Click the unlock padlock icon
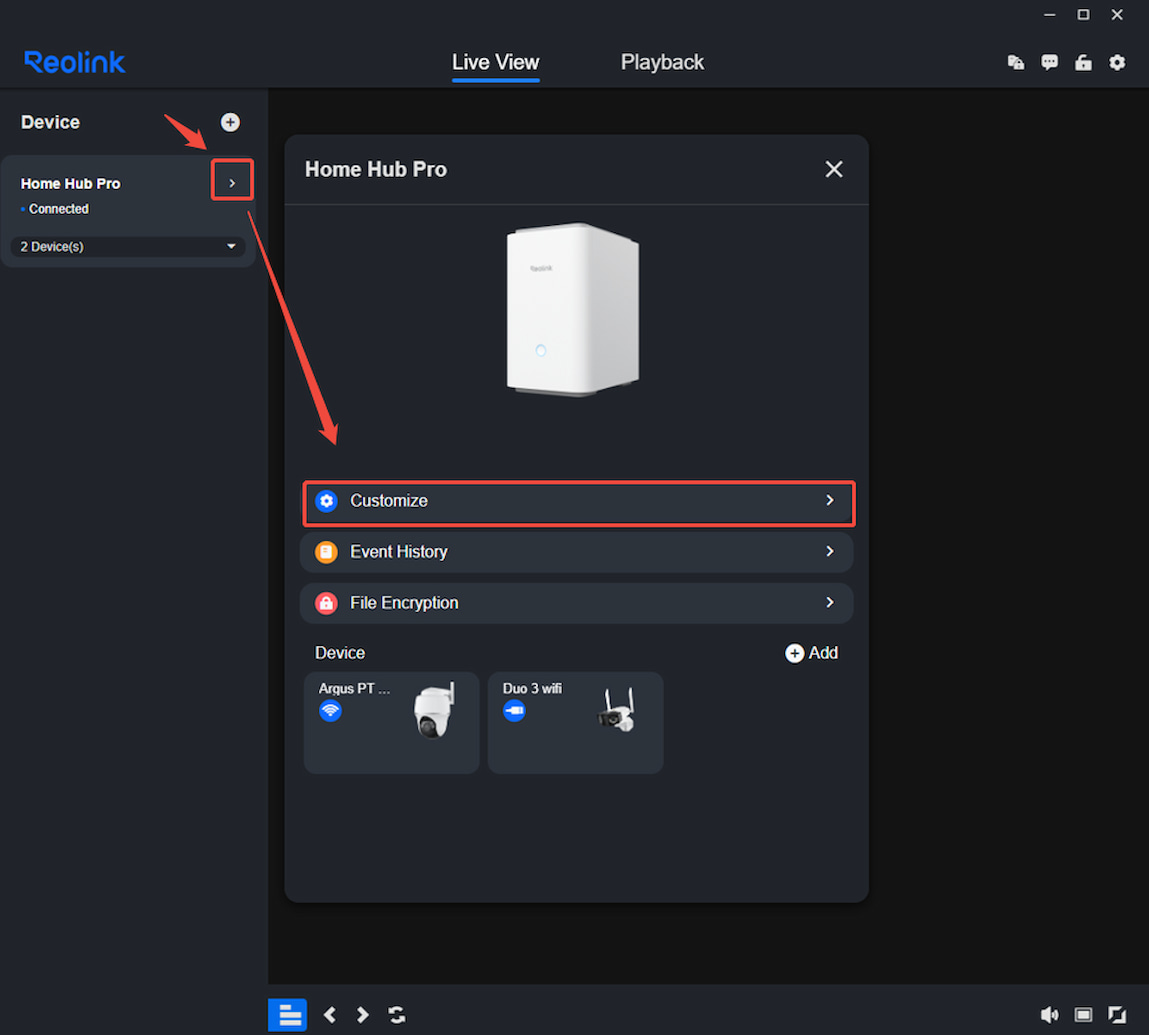The width and height of the screenshot is (1149, 1035). click(1083, 62)
